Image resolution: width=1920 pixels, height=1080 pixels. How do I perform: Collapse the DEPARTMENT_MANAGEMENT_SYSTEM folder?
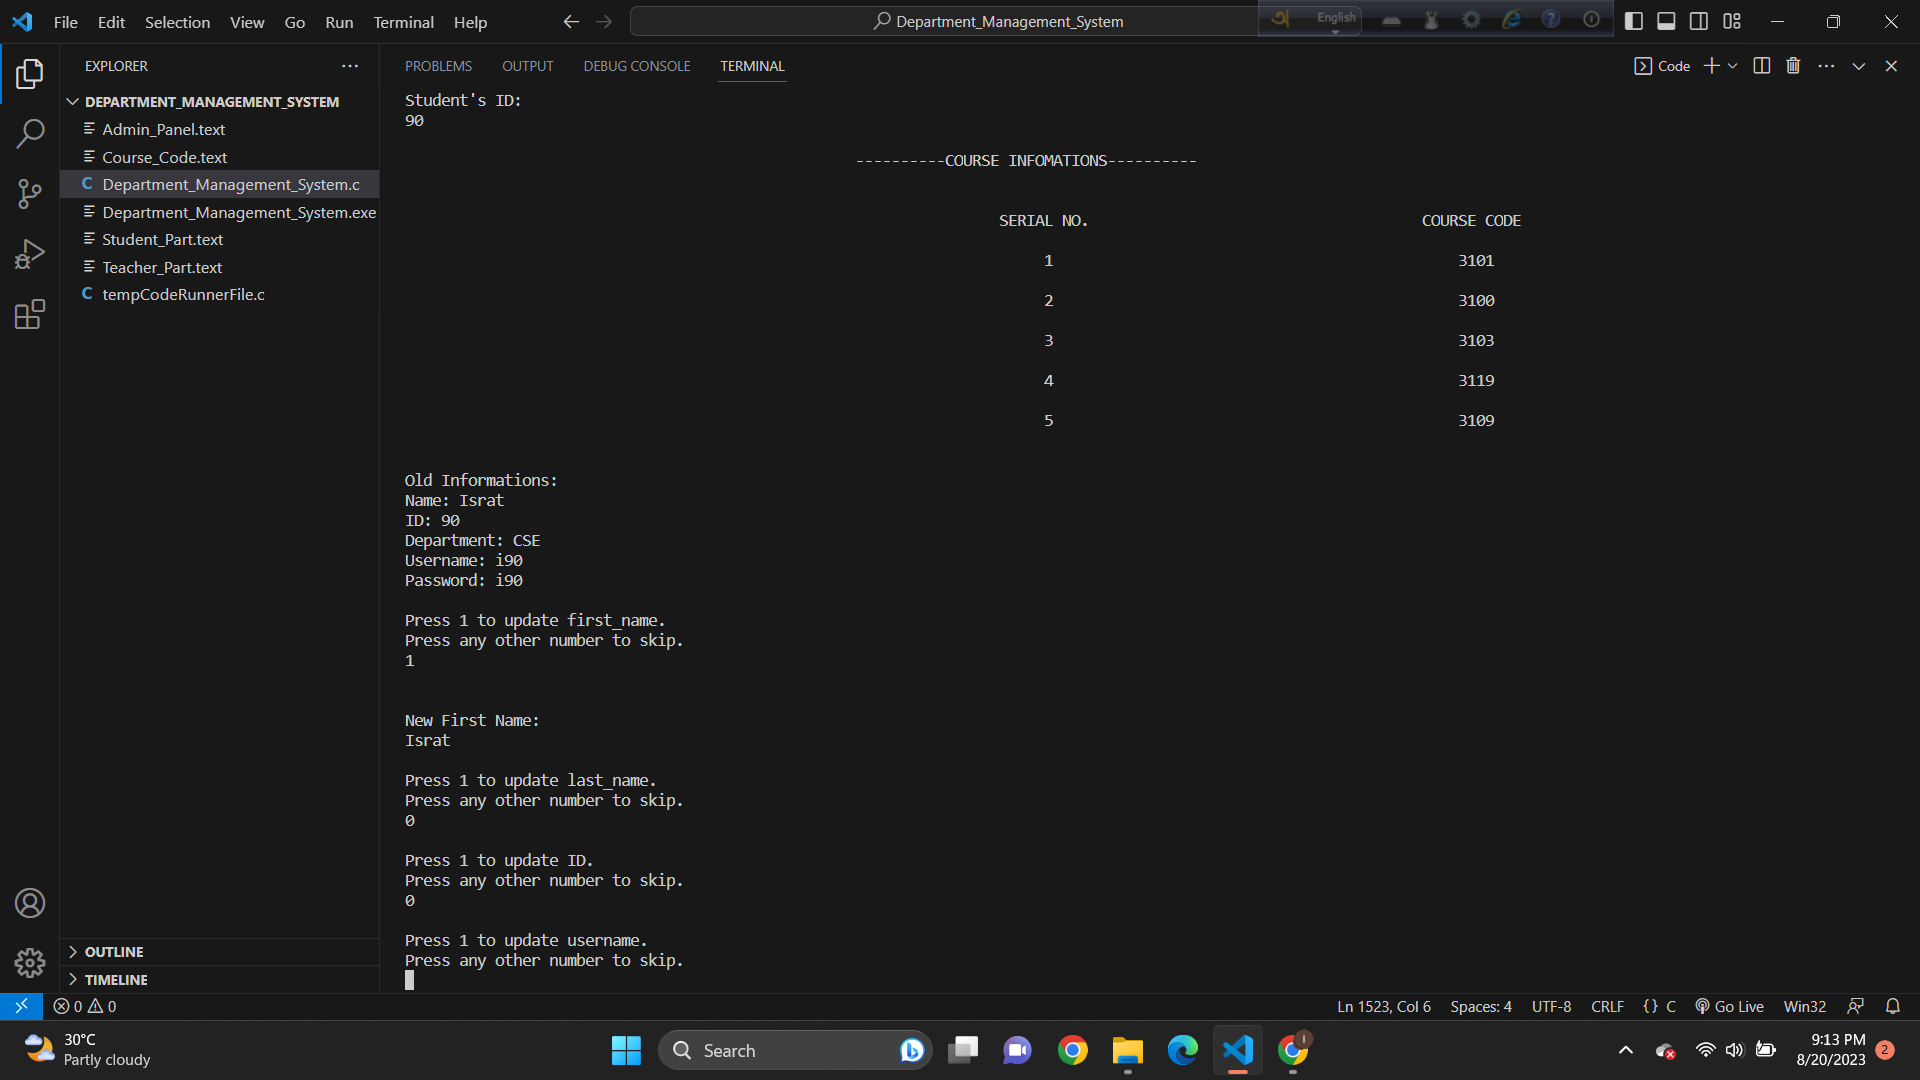coord(72,101)
